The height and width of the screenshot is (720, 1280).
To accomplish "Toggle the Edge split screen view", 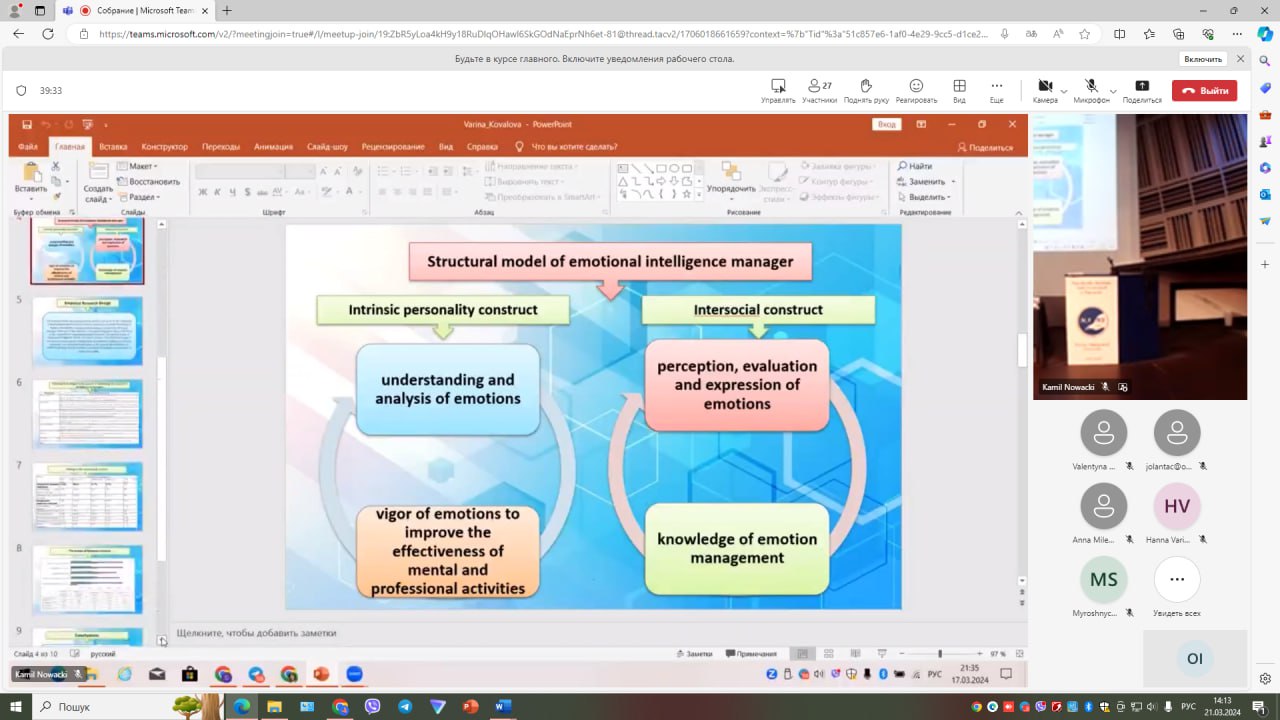I will point(1119,33).
